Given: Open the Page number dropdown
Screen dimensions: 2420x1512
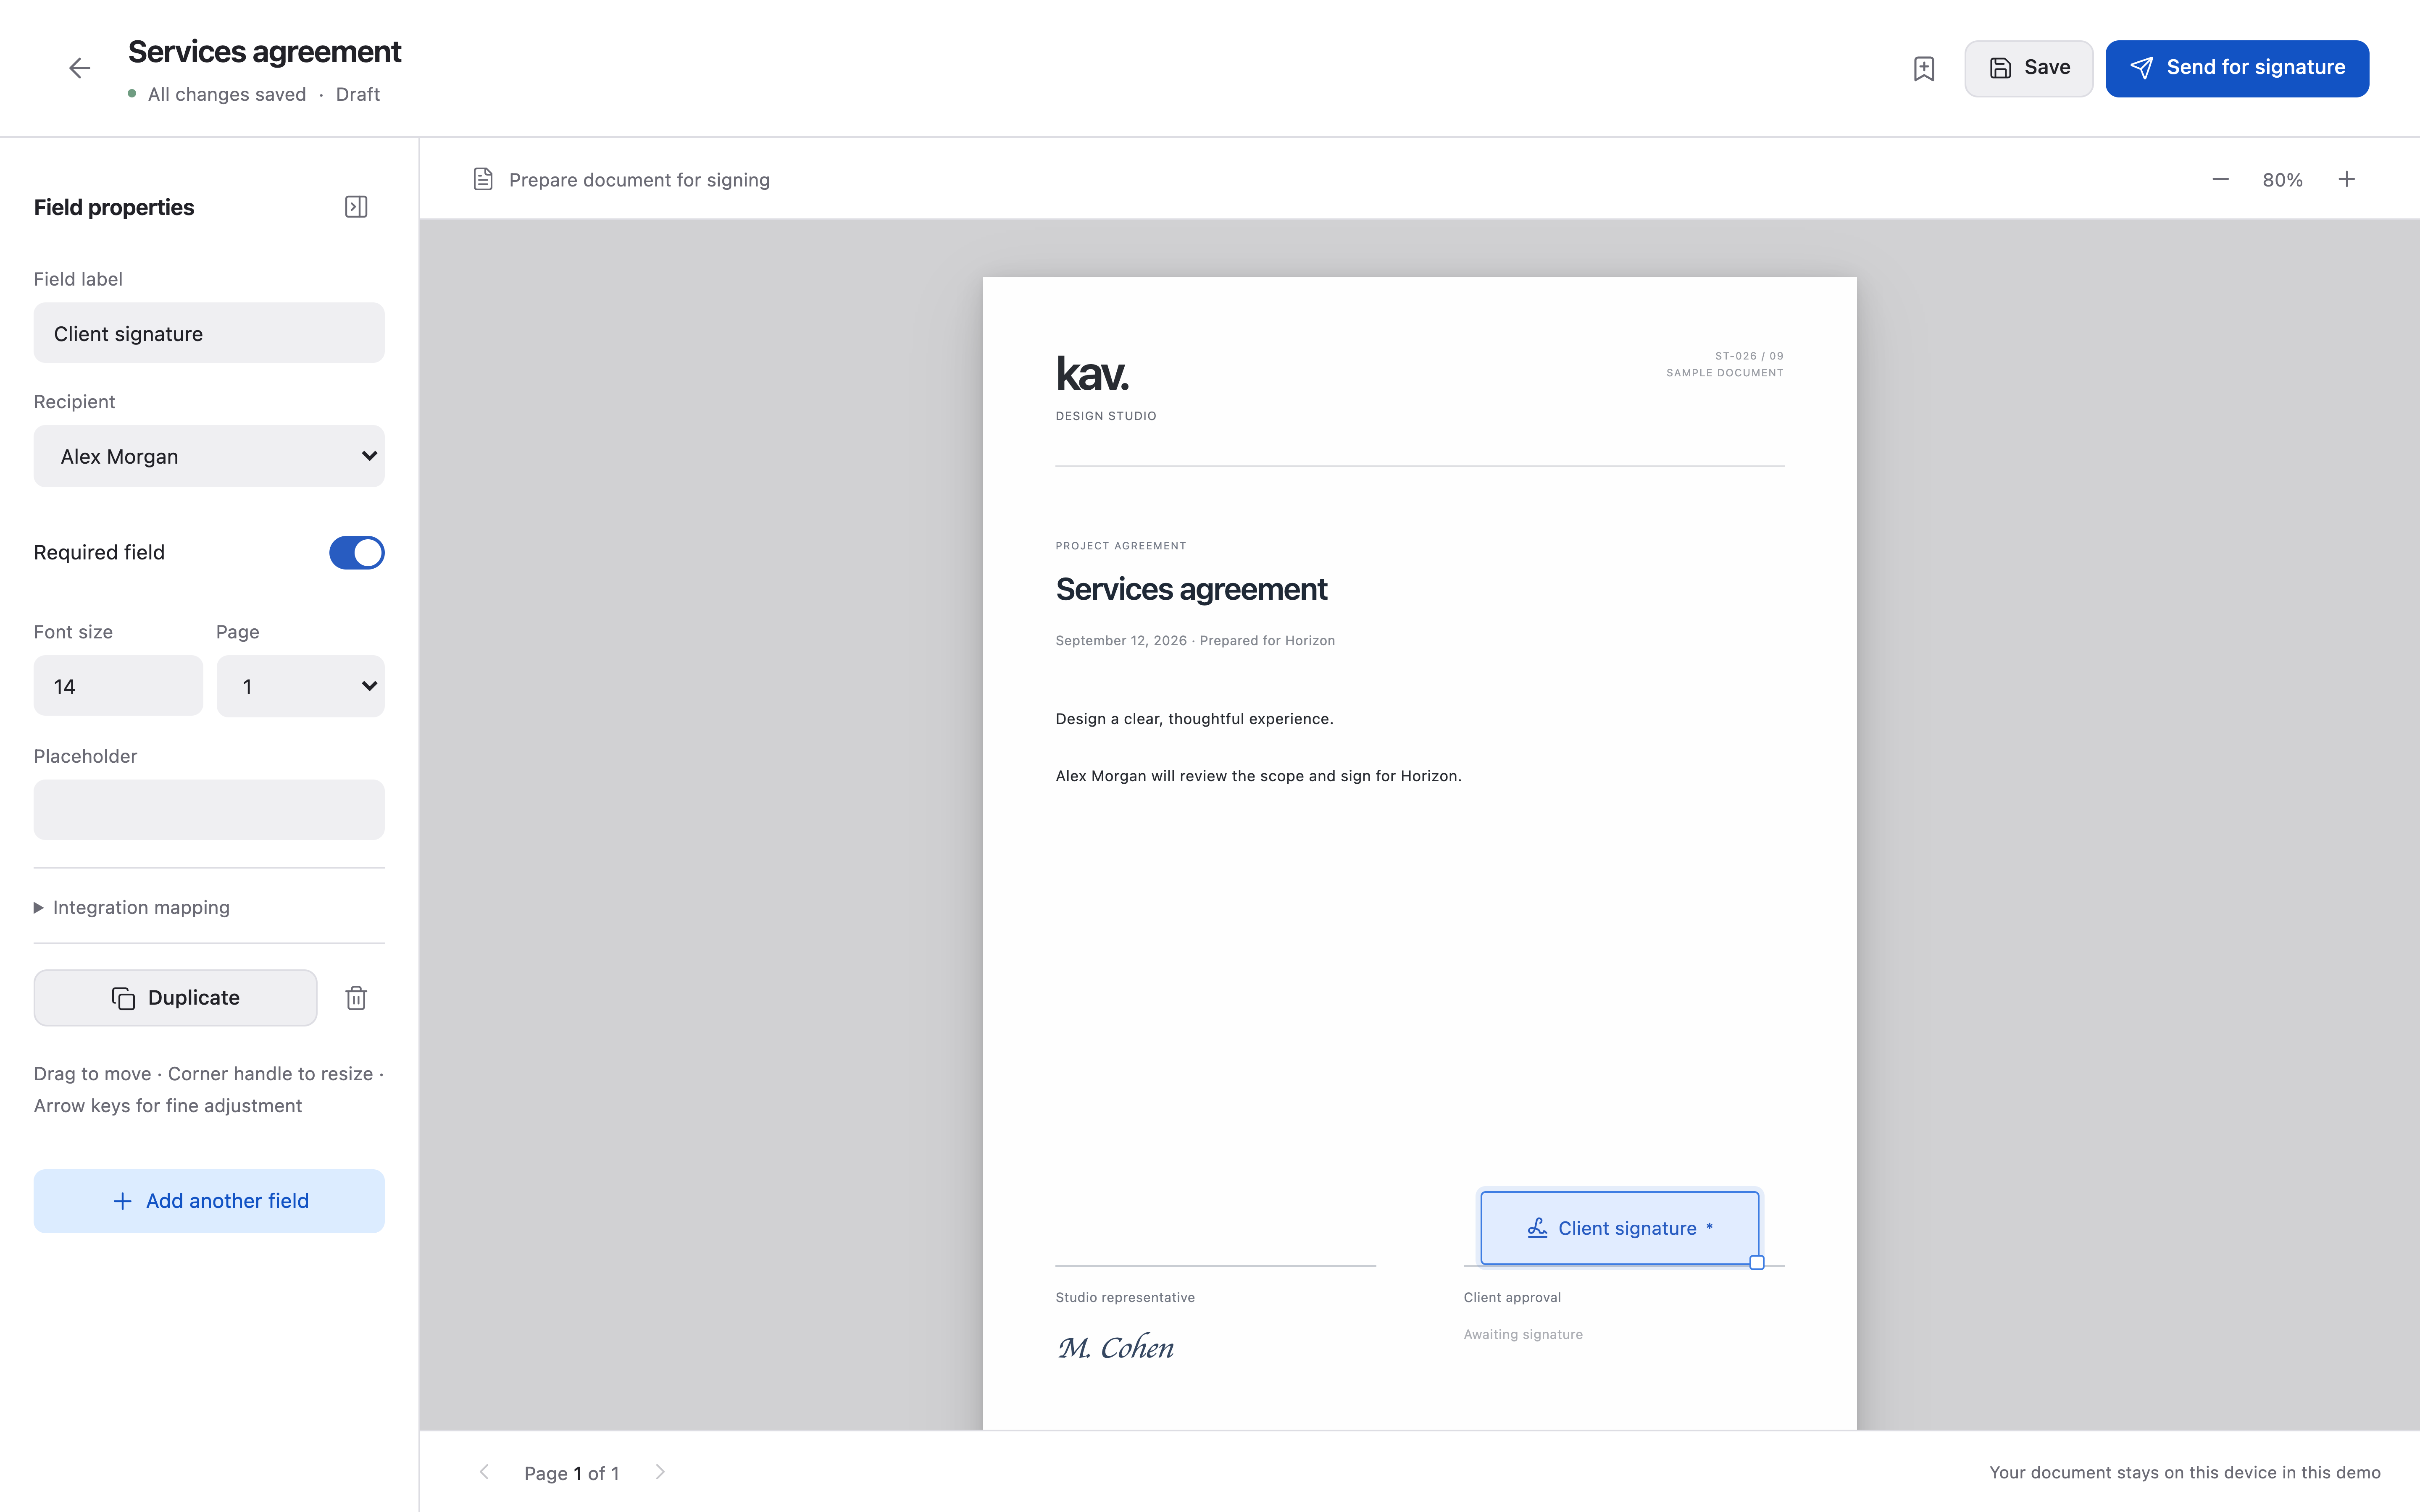Looking at the screenshot, I should click(x=300, y=686).
